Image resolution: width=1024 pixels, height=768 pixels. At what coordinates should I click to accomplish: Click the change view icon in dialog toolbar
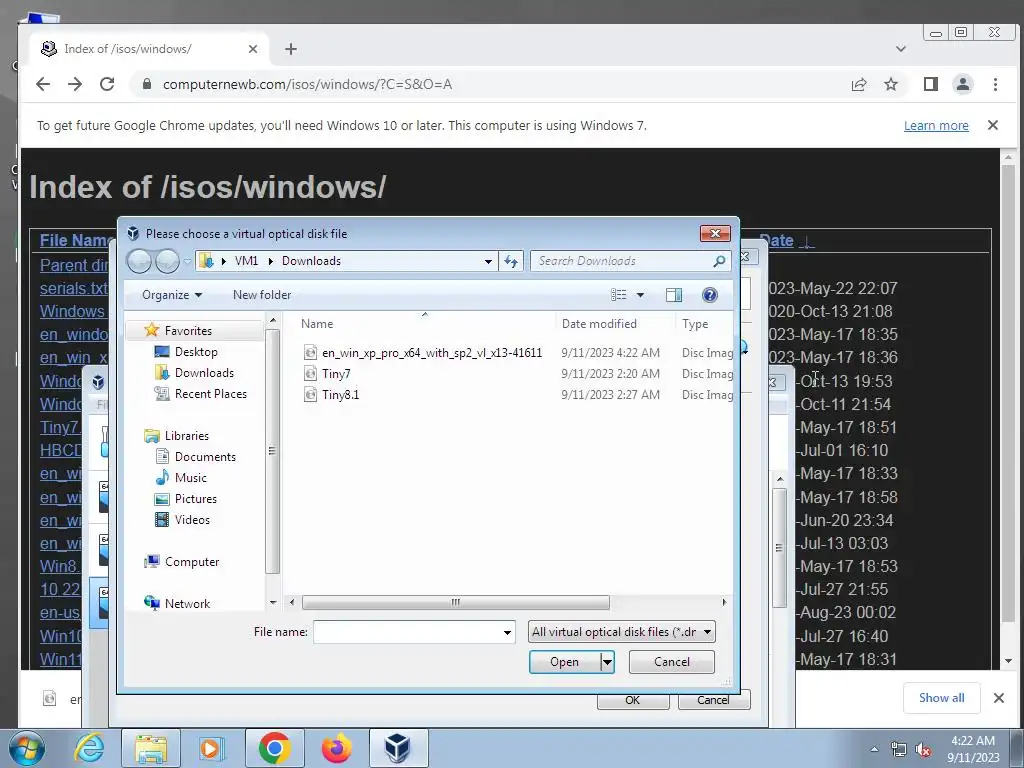(618, 295)
